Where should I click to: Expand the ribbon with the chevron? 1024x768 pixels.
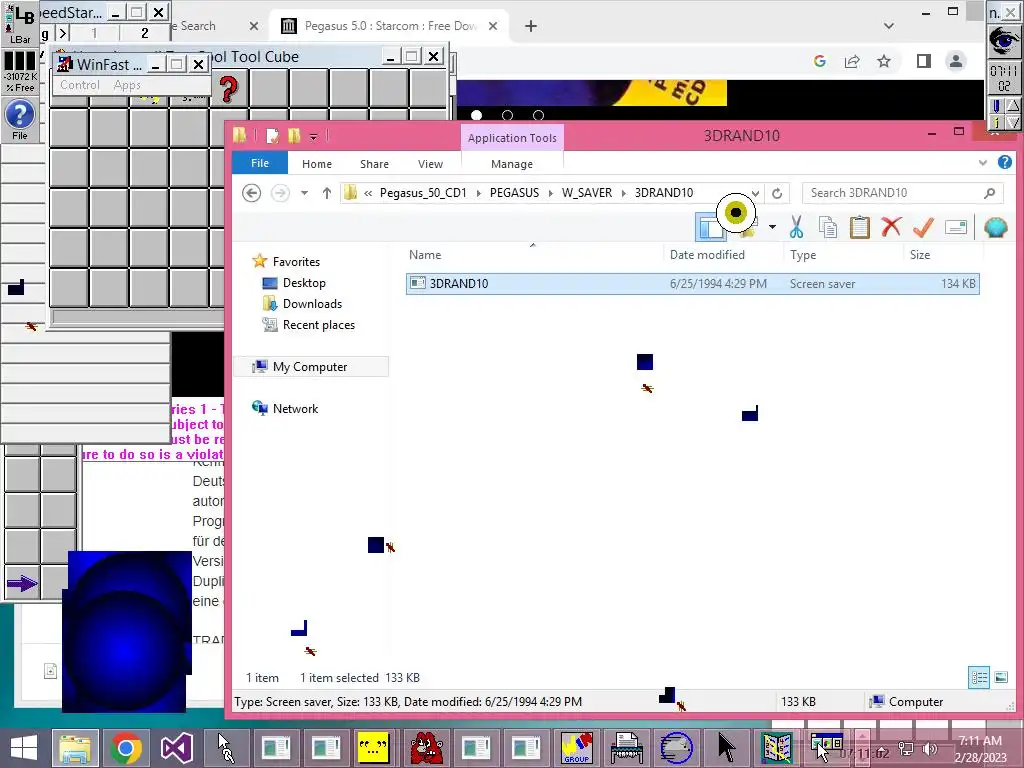(983, 163)
